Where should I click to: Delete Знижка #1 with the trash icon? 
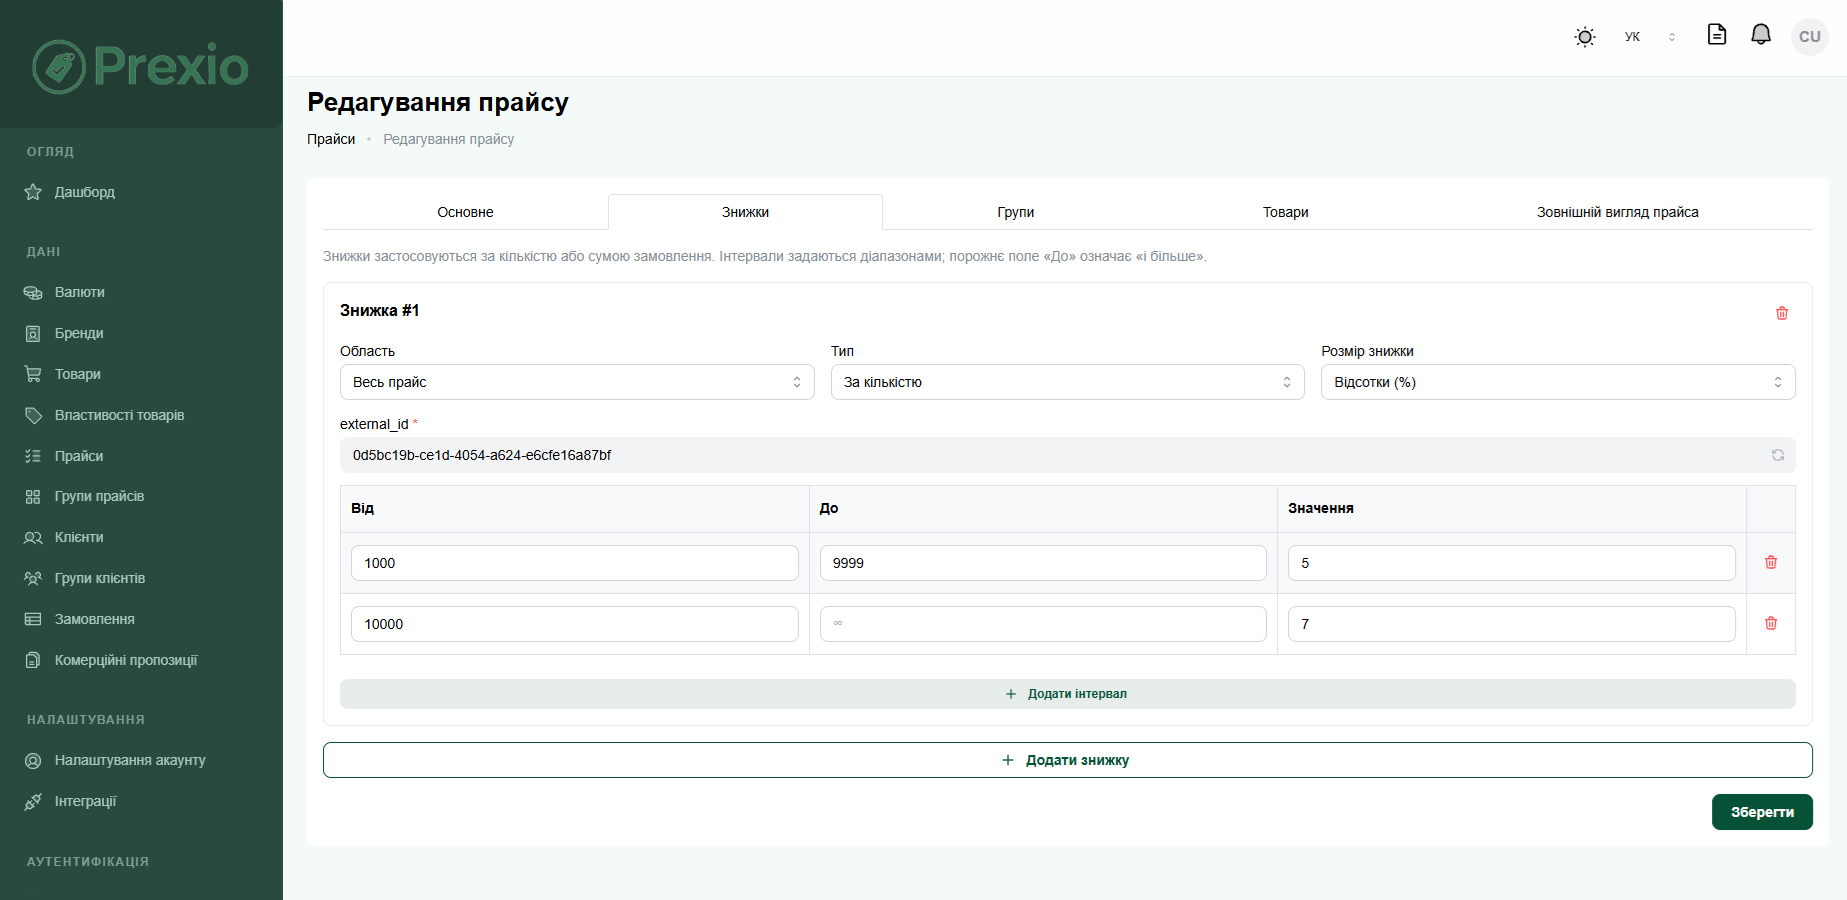1782,313
